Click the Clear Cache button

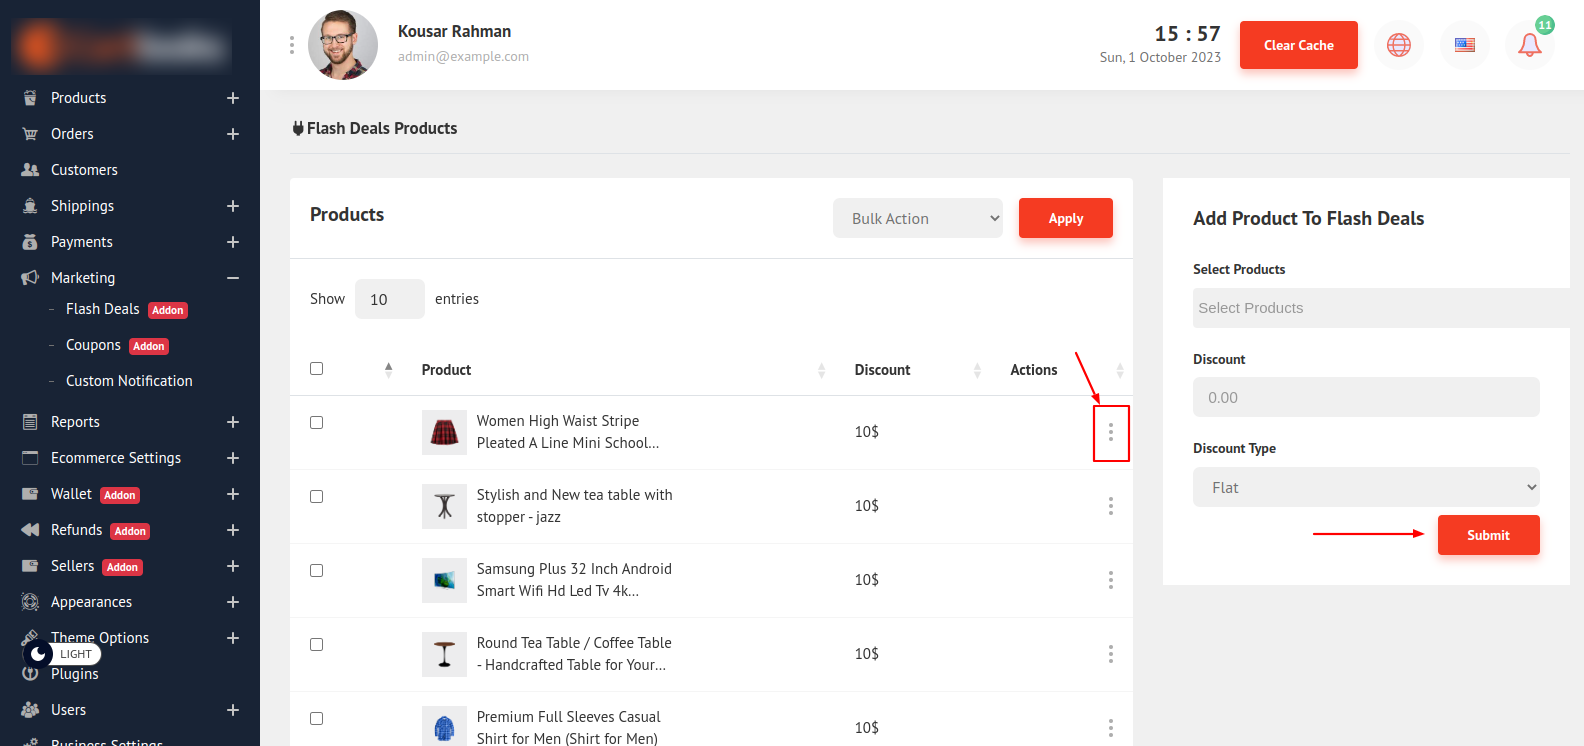tap(1298, 45)
